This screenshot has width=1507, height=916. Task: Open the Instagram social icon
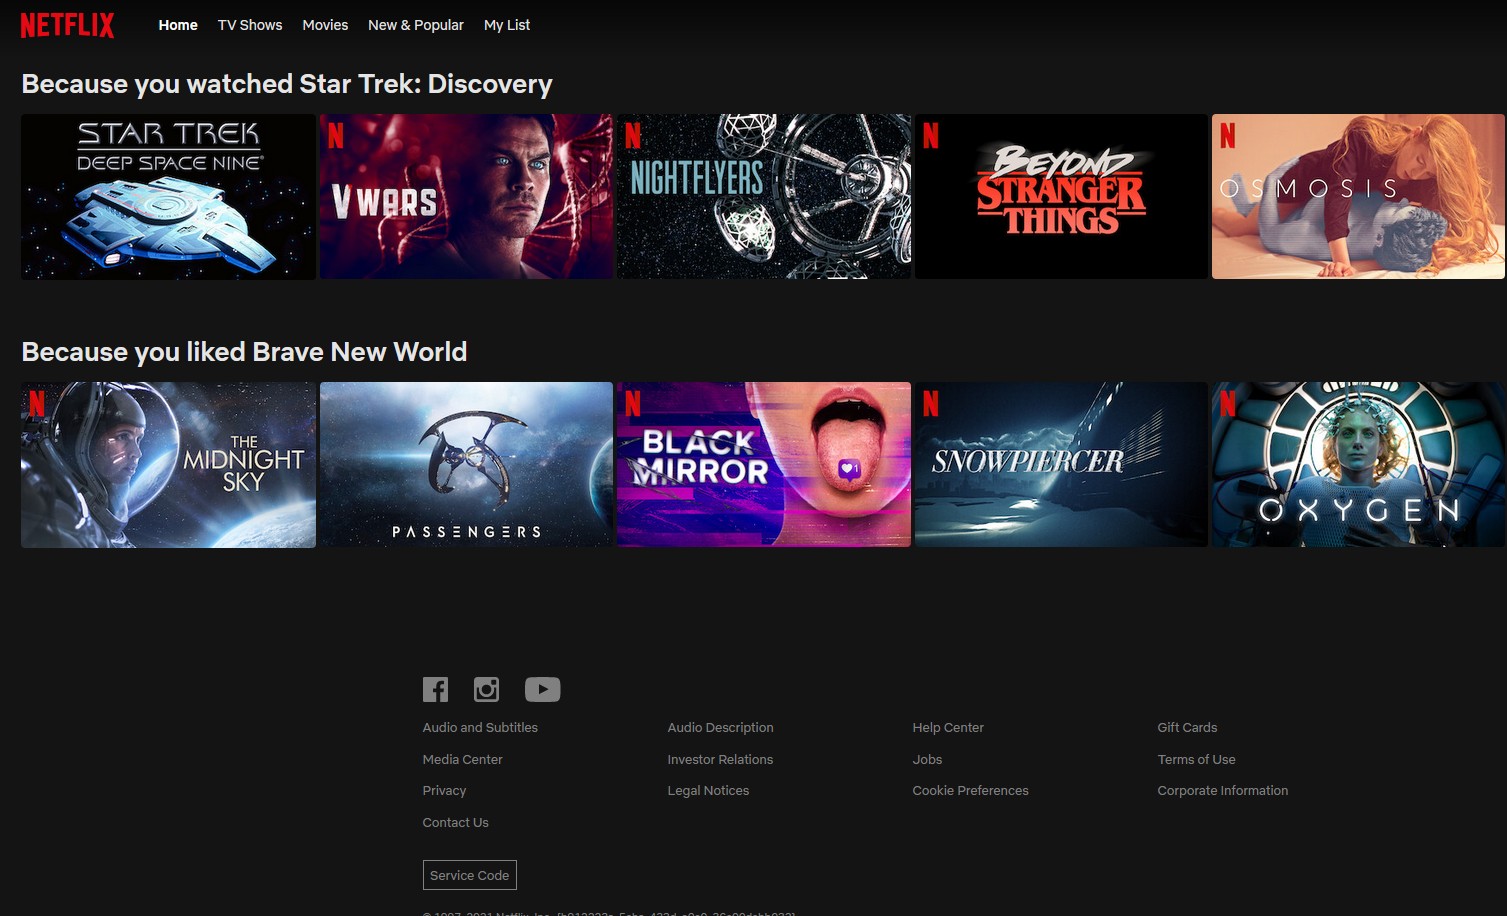(x=486, y=689)
